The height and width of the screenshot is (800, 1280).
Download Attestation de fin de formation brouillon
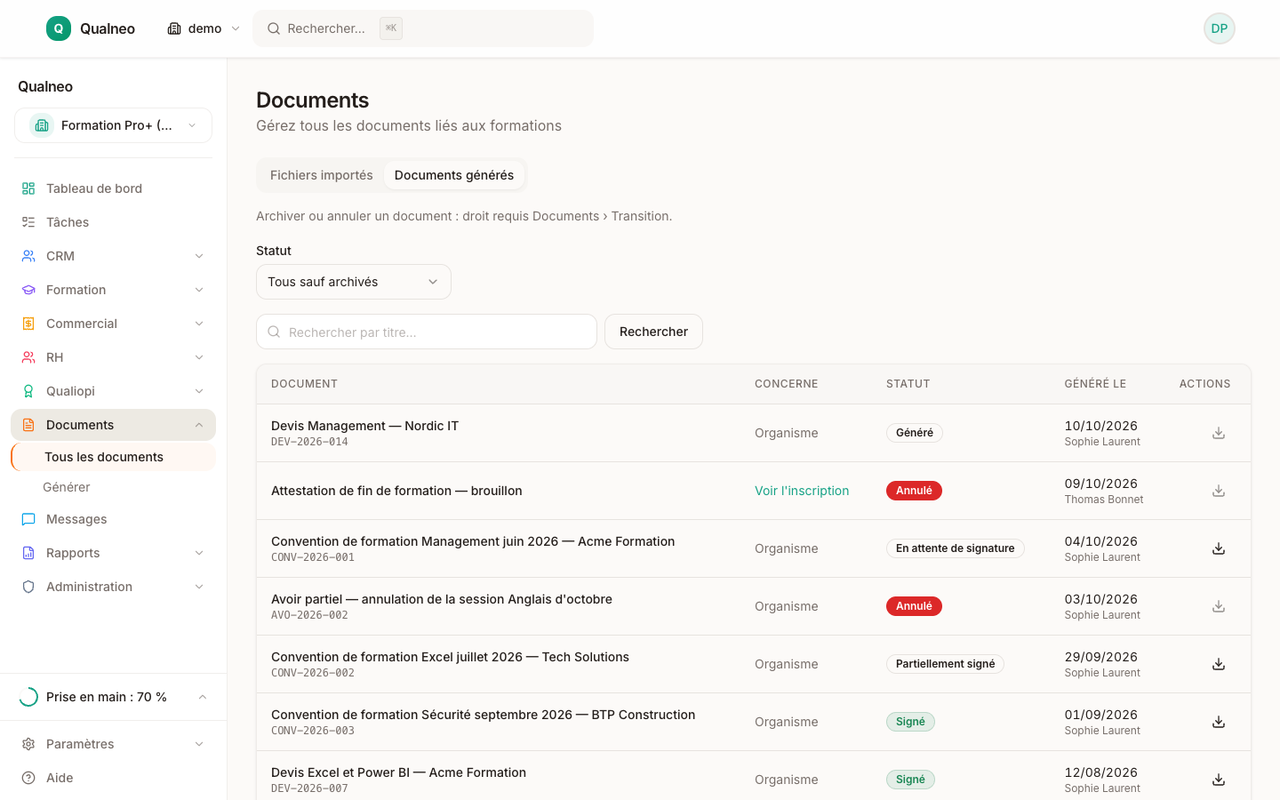(x=1218, y=491)
